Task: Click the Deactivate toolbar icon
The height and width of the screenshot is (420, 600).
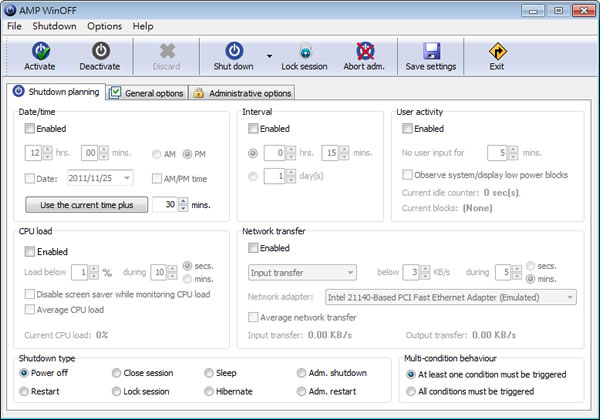Action: click(x=100, y=51)
